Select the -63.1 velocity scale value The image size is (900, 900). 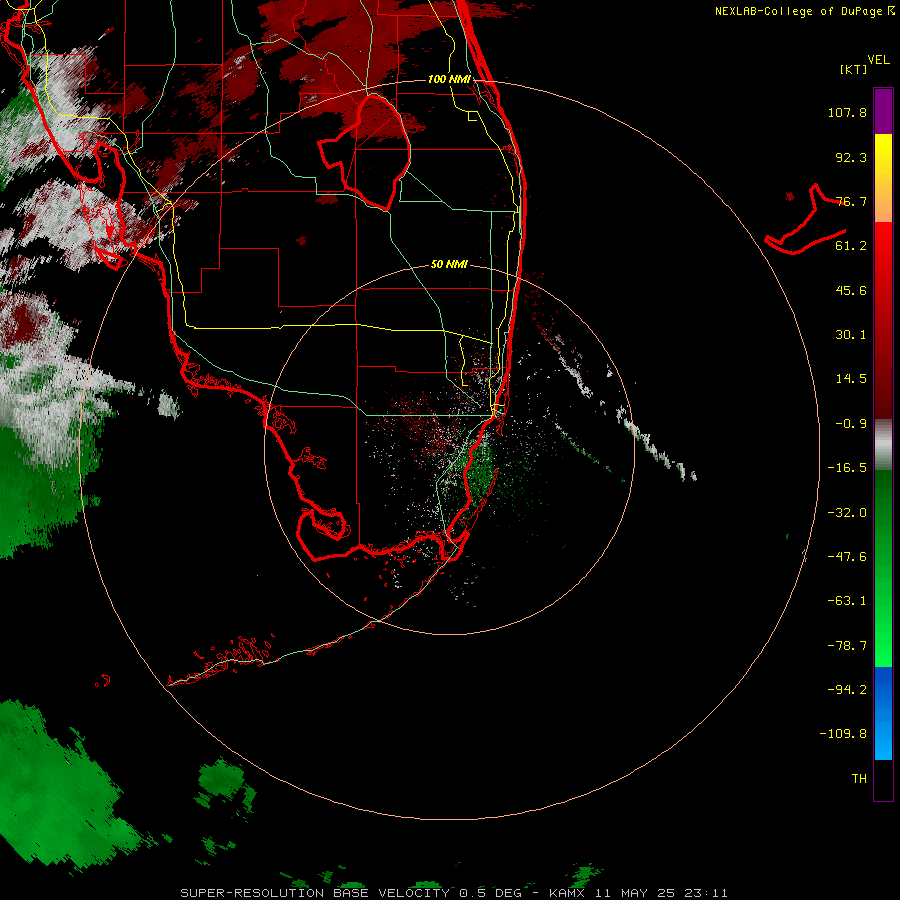pos(847,601)
